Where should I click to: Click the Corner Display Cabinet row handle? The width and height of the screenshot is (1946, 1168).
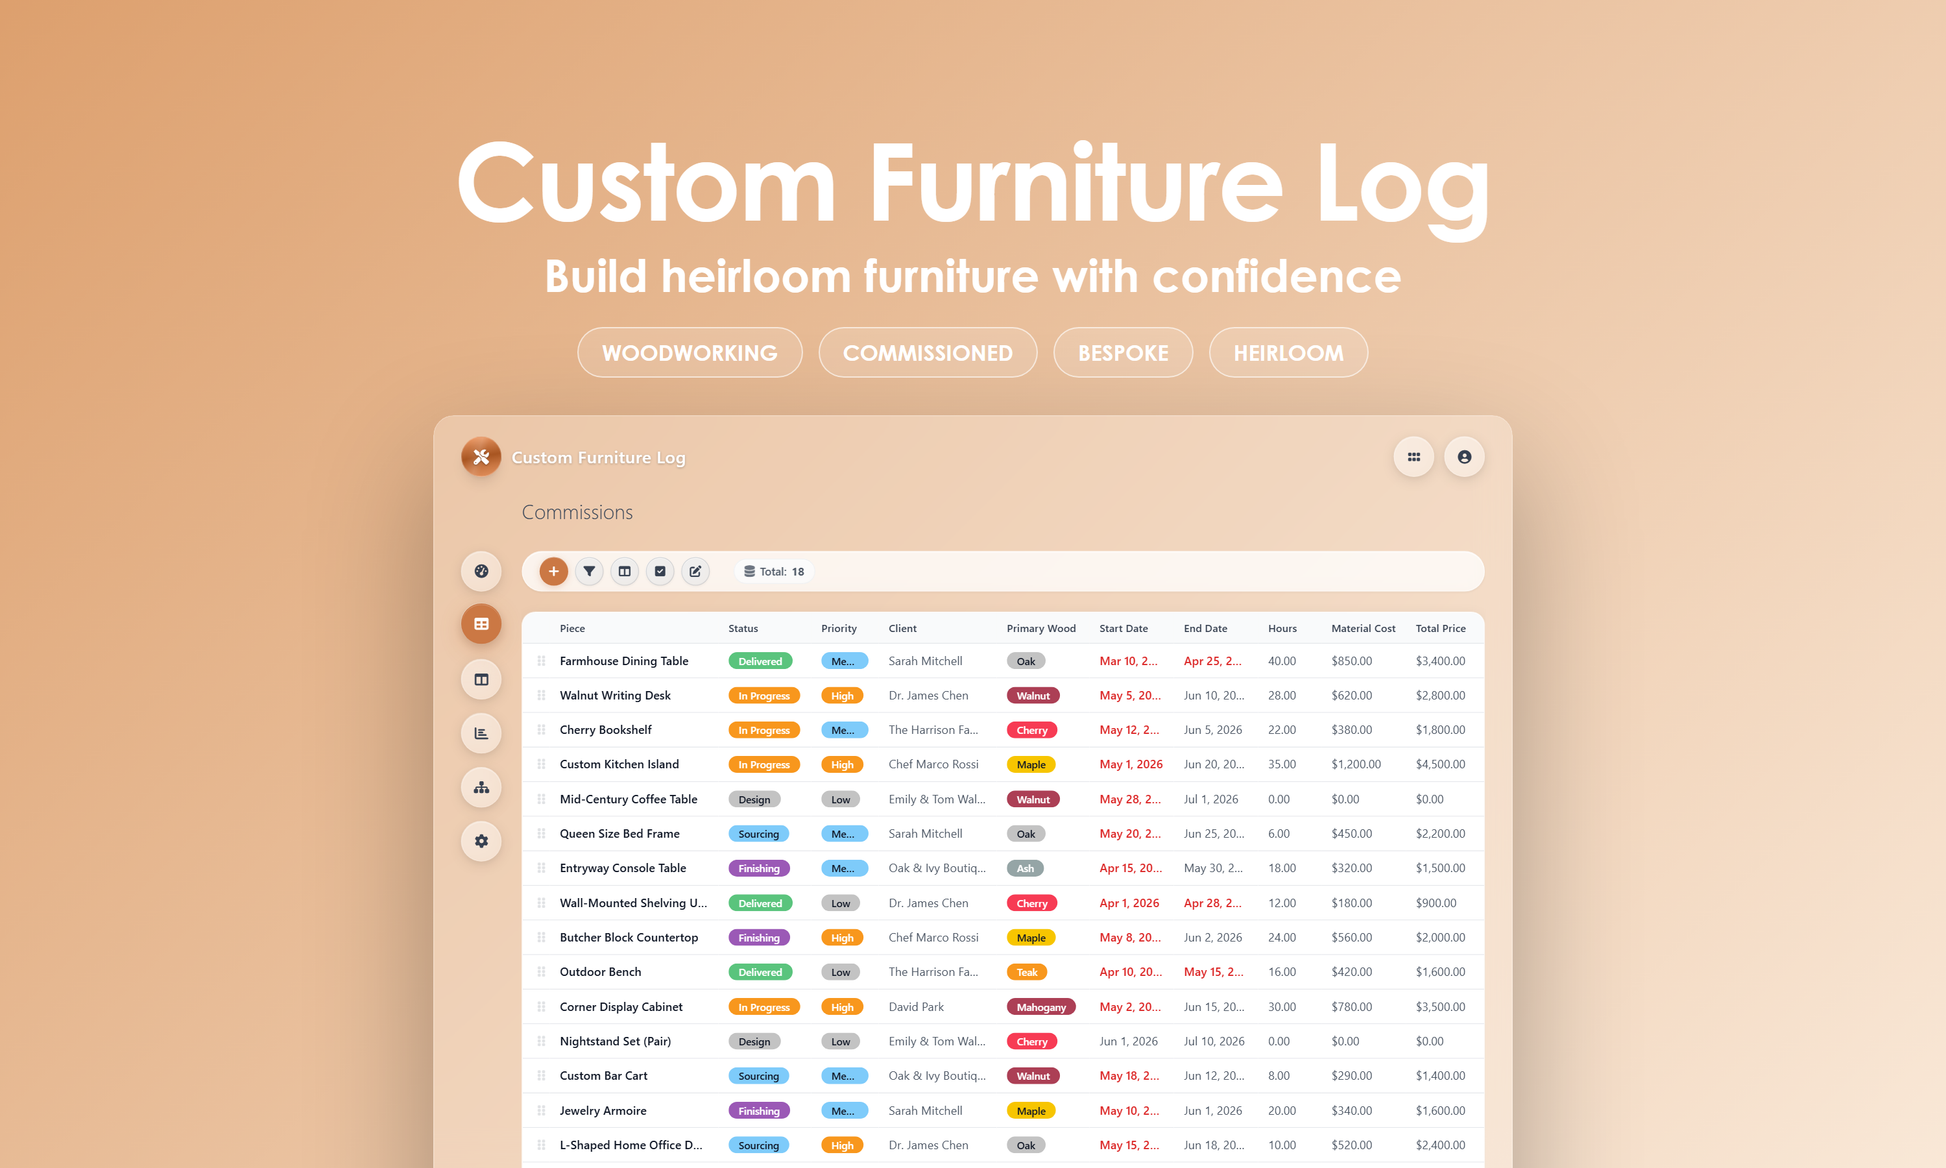[541, 1007]
